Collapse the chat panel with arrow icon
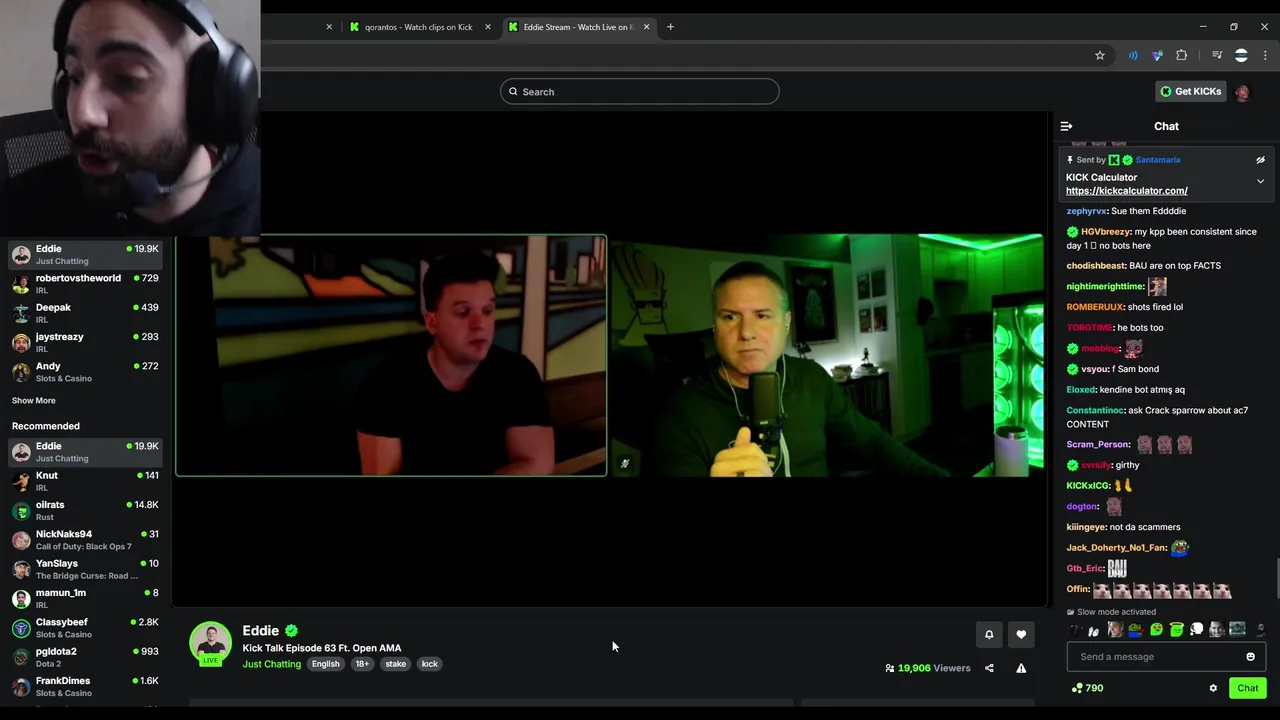This screenshot has width=1280, height=720. click(1066, 126)
